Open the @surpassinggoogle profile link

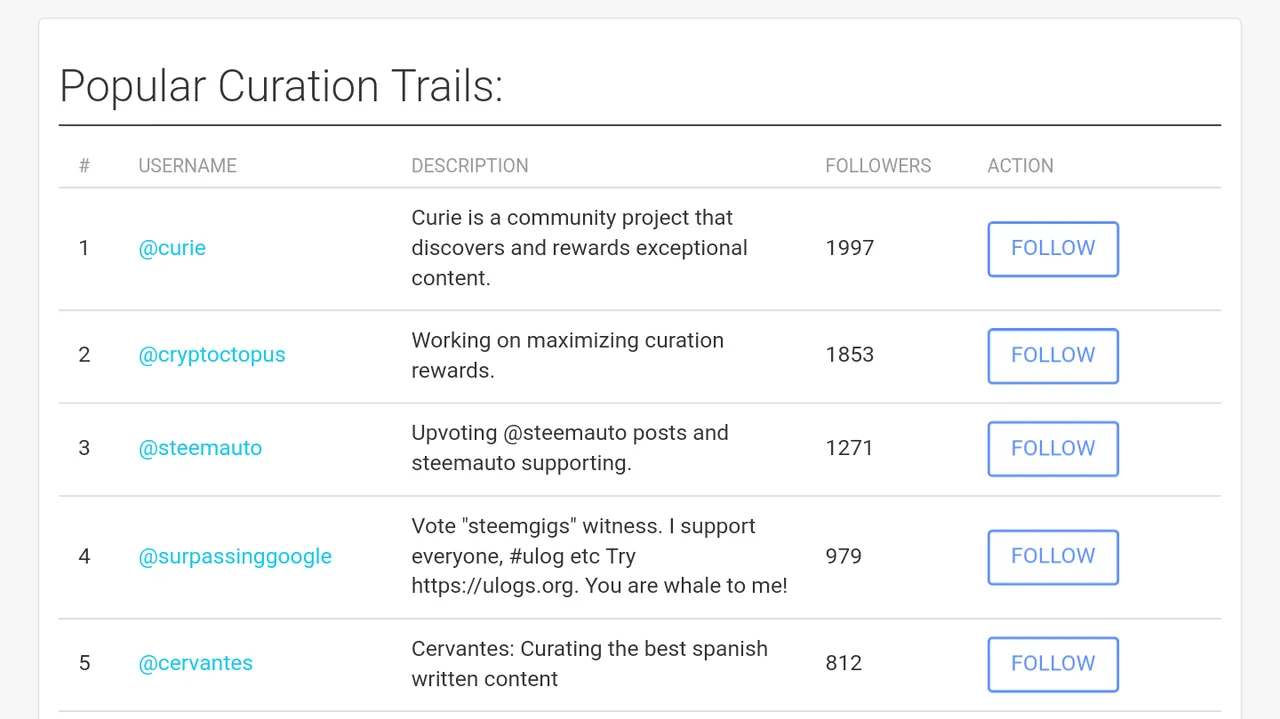coord(235,556)
